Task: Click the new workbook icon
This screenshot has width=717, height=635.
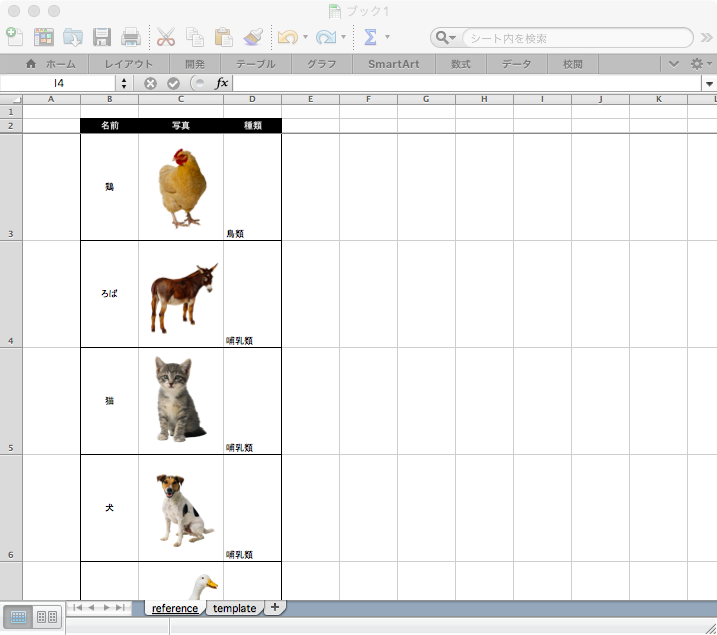Action: pyautogui.click(x=14, y=37)
